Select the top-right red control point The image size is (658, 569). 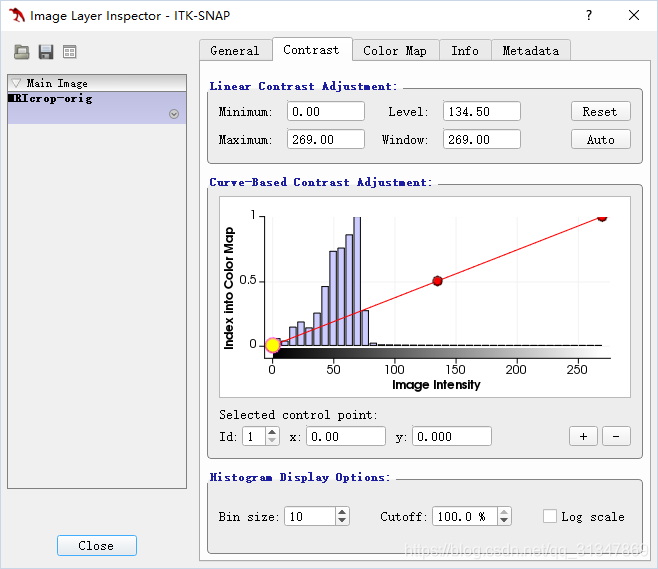(602, 218)
